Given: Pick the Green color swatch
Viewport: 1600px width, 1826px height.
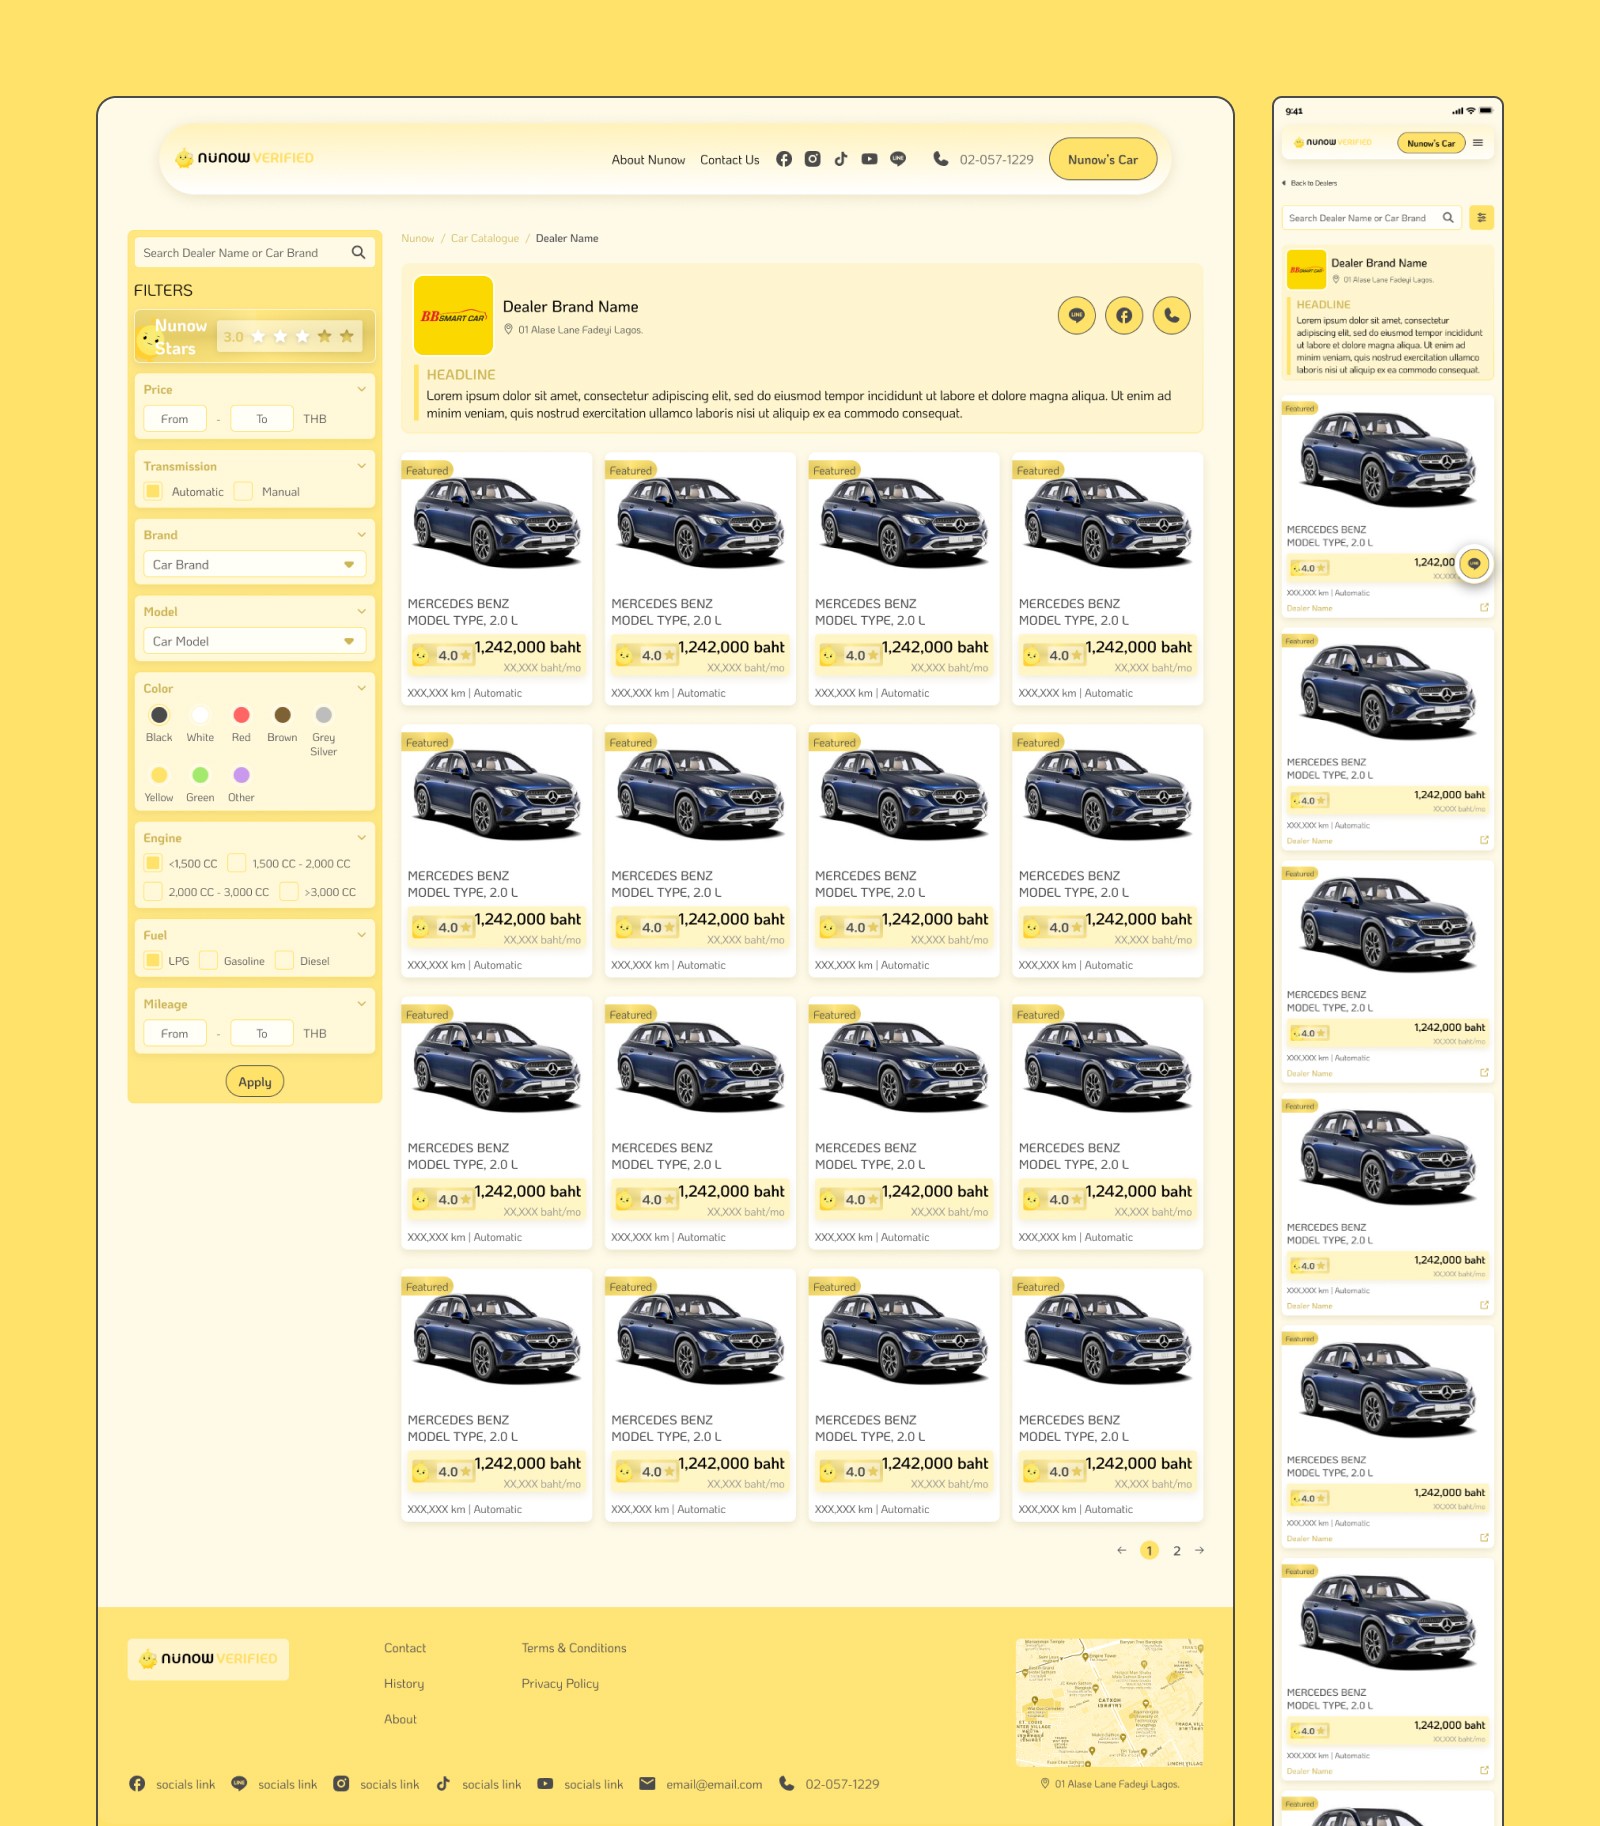Looking at the screenshot, I should click(x=200, y=775).
